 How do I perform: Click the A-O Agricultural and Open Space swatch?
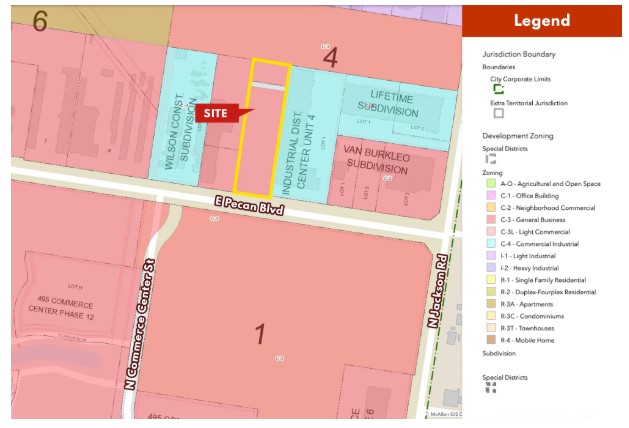point(488,184)
